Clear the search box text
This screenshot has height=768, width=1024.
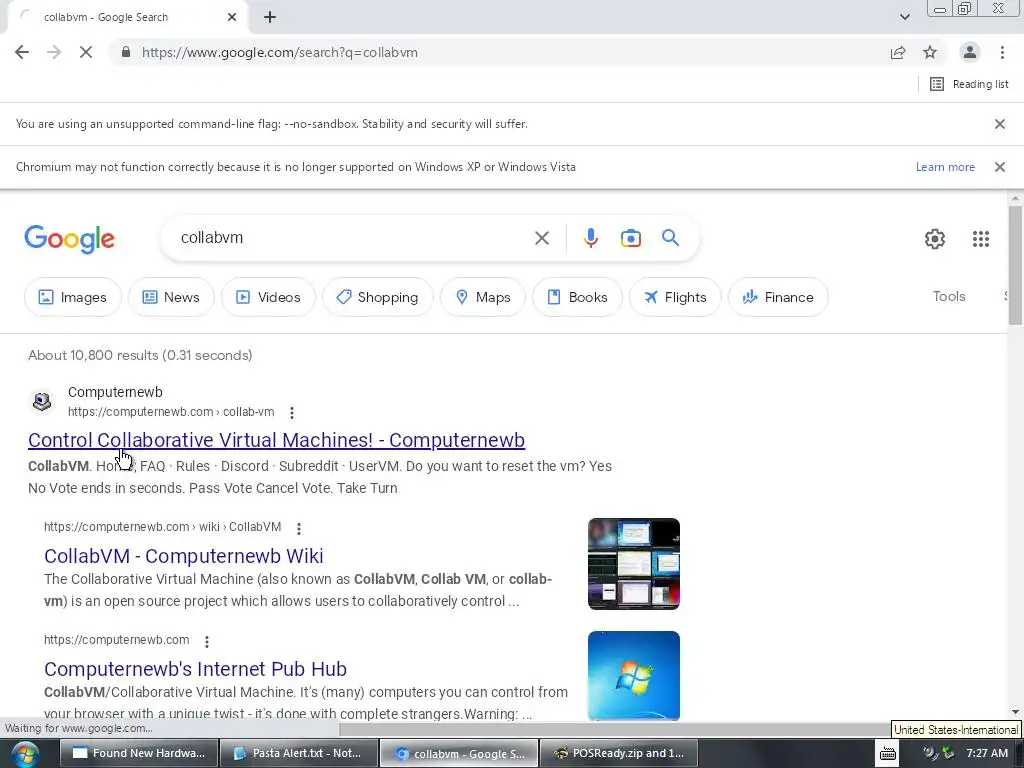coord(542,238)
